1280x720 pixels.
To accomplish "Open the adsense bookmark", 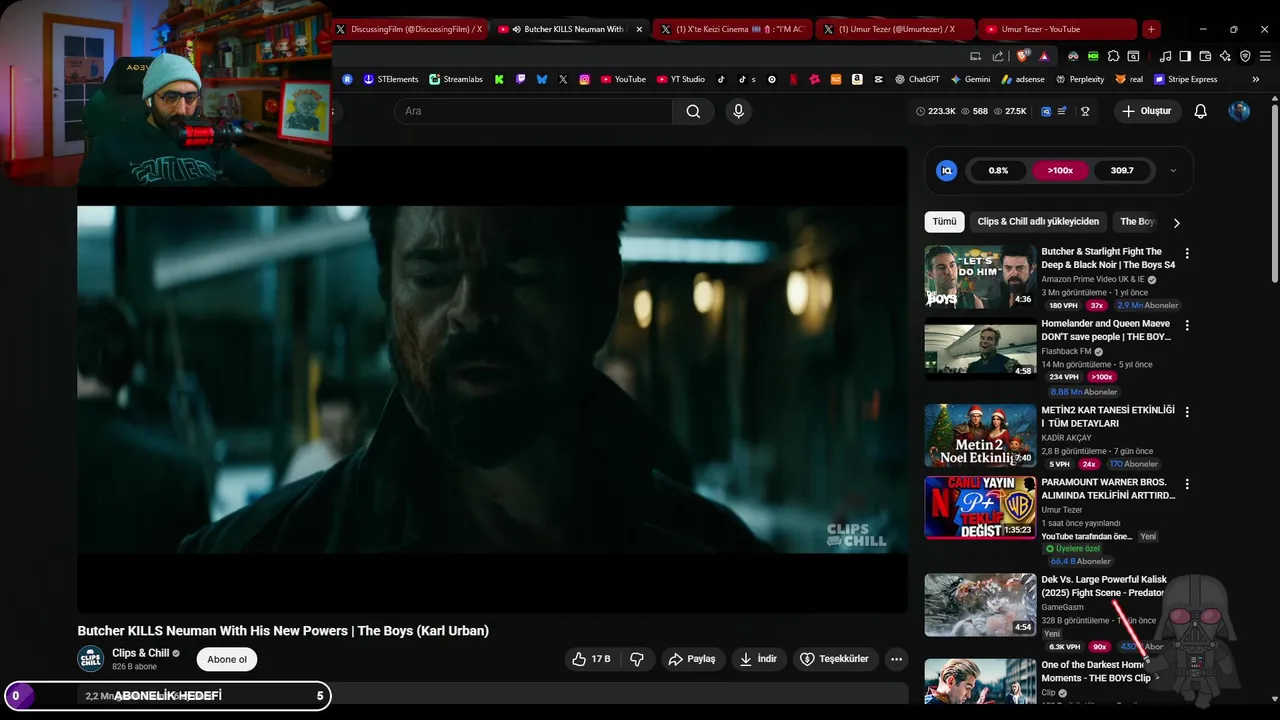I will coord(1023,79).
